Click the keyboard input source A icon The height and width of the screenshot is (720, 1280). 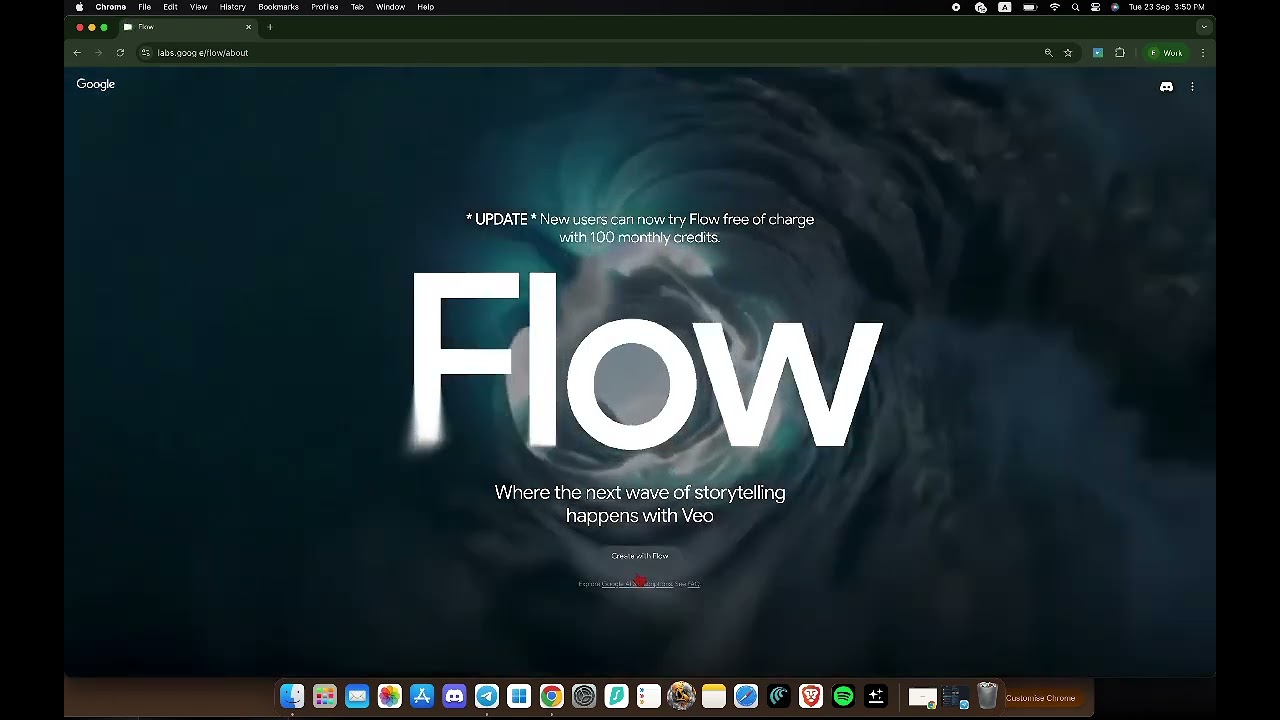pos(1005,7)
